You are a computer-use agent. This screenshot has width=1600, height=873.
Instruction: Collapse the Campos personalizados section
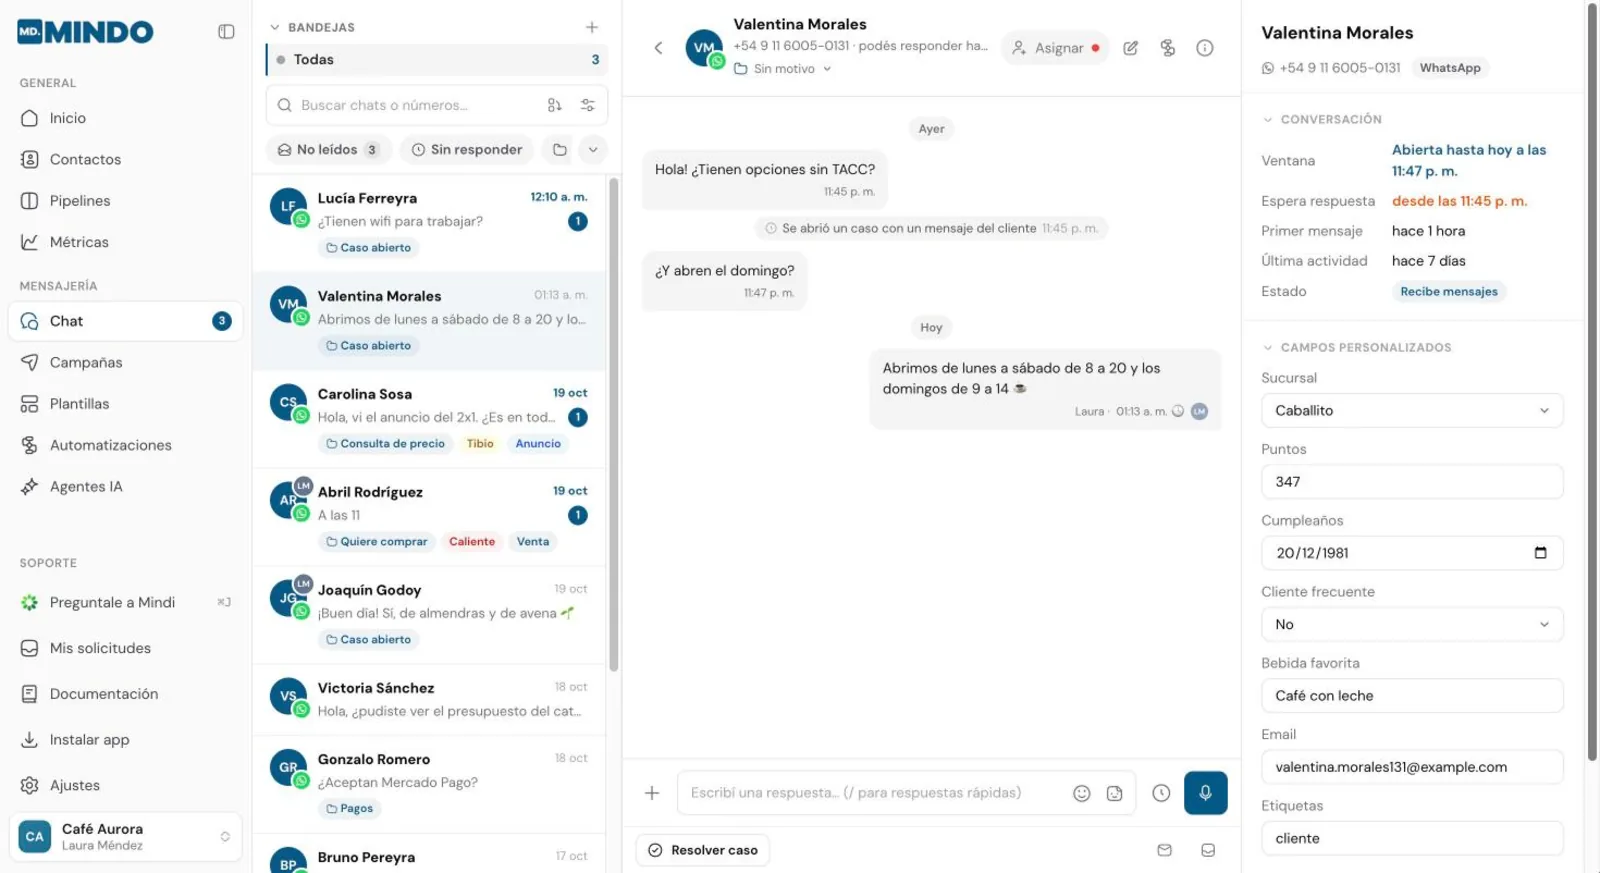(1357, 347)
